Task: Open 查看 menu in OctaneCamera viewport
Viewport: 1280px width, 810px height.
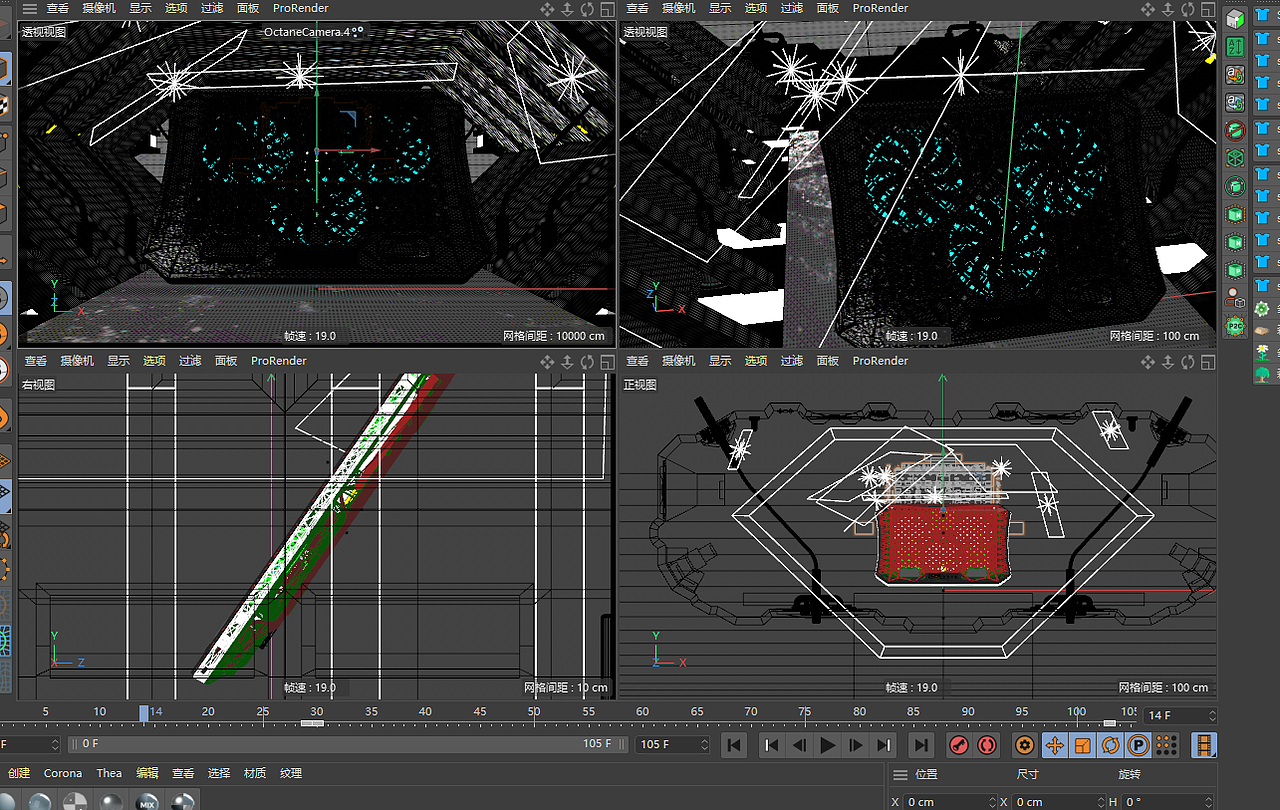Action: (58, 9)
